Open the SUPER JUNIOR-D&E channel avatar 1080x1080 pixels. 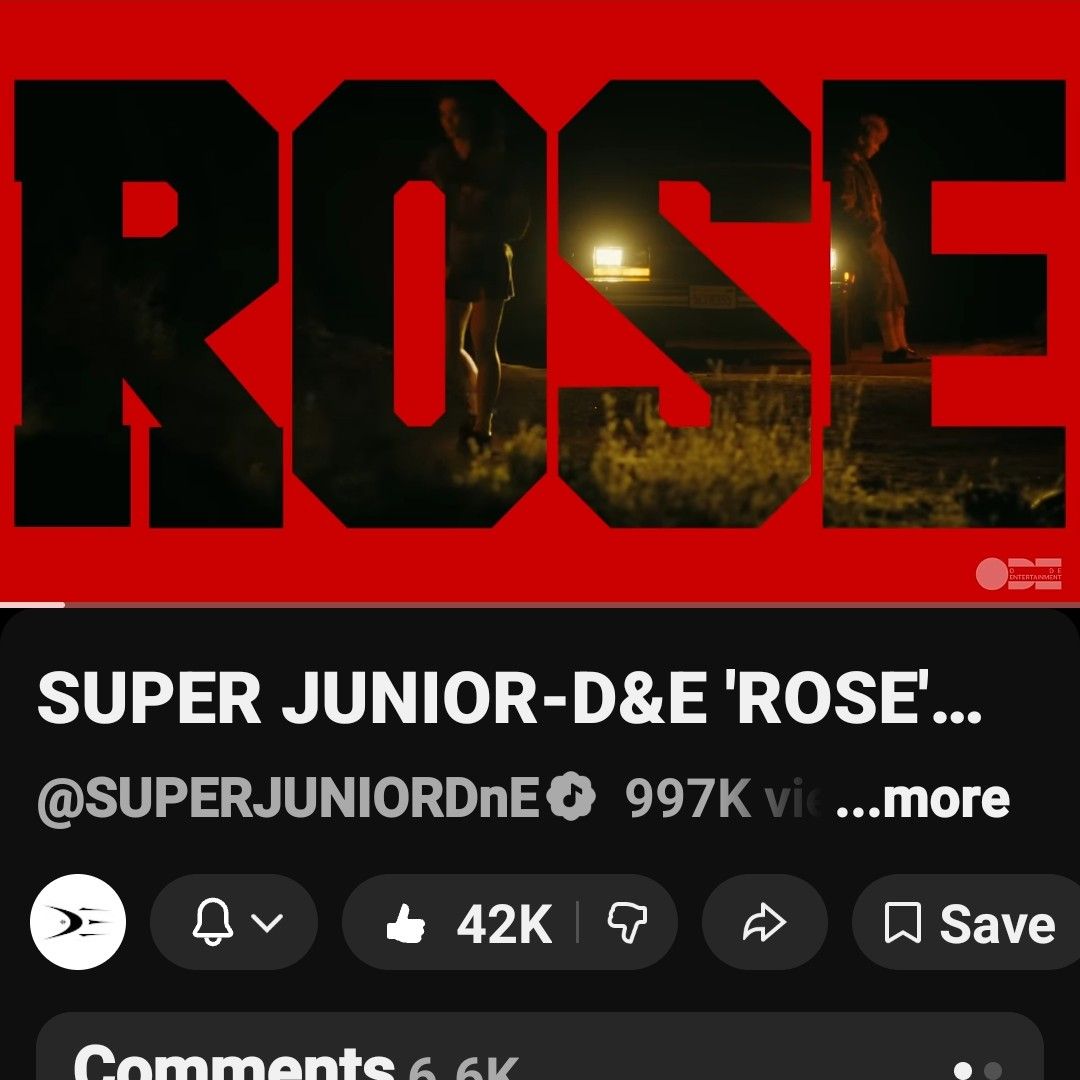click(78, 922)
